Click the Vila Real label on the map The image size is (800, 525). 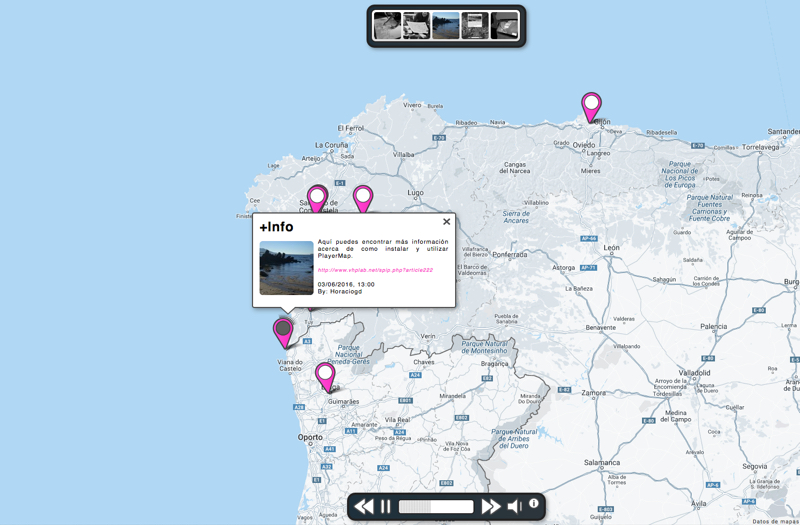click(397, 419)
